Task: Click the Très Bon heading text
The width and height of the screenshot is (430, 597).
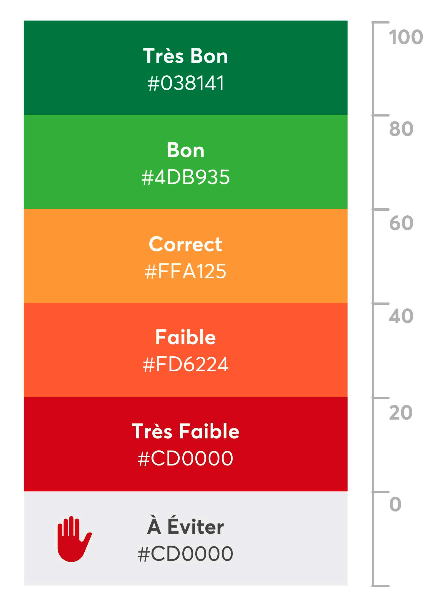Action: coord(185,56)
